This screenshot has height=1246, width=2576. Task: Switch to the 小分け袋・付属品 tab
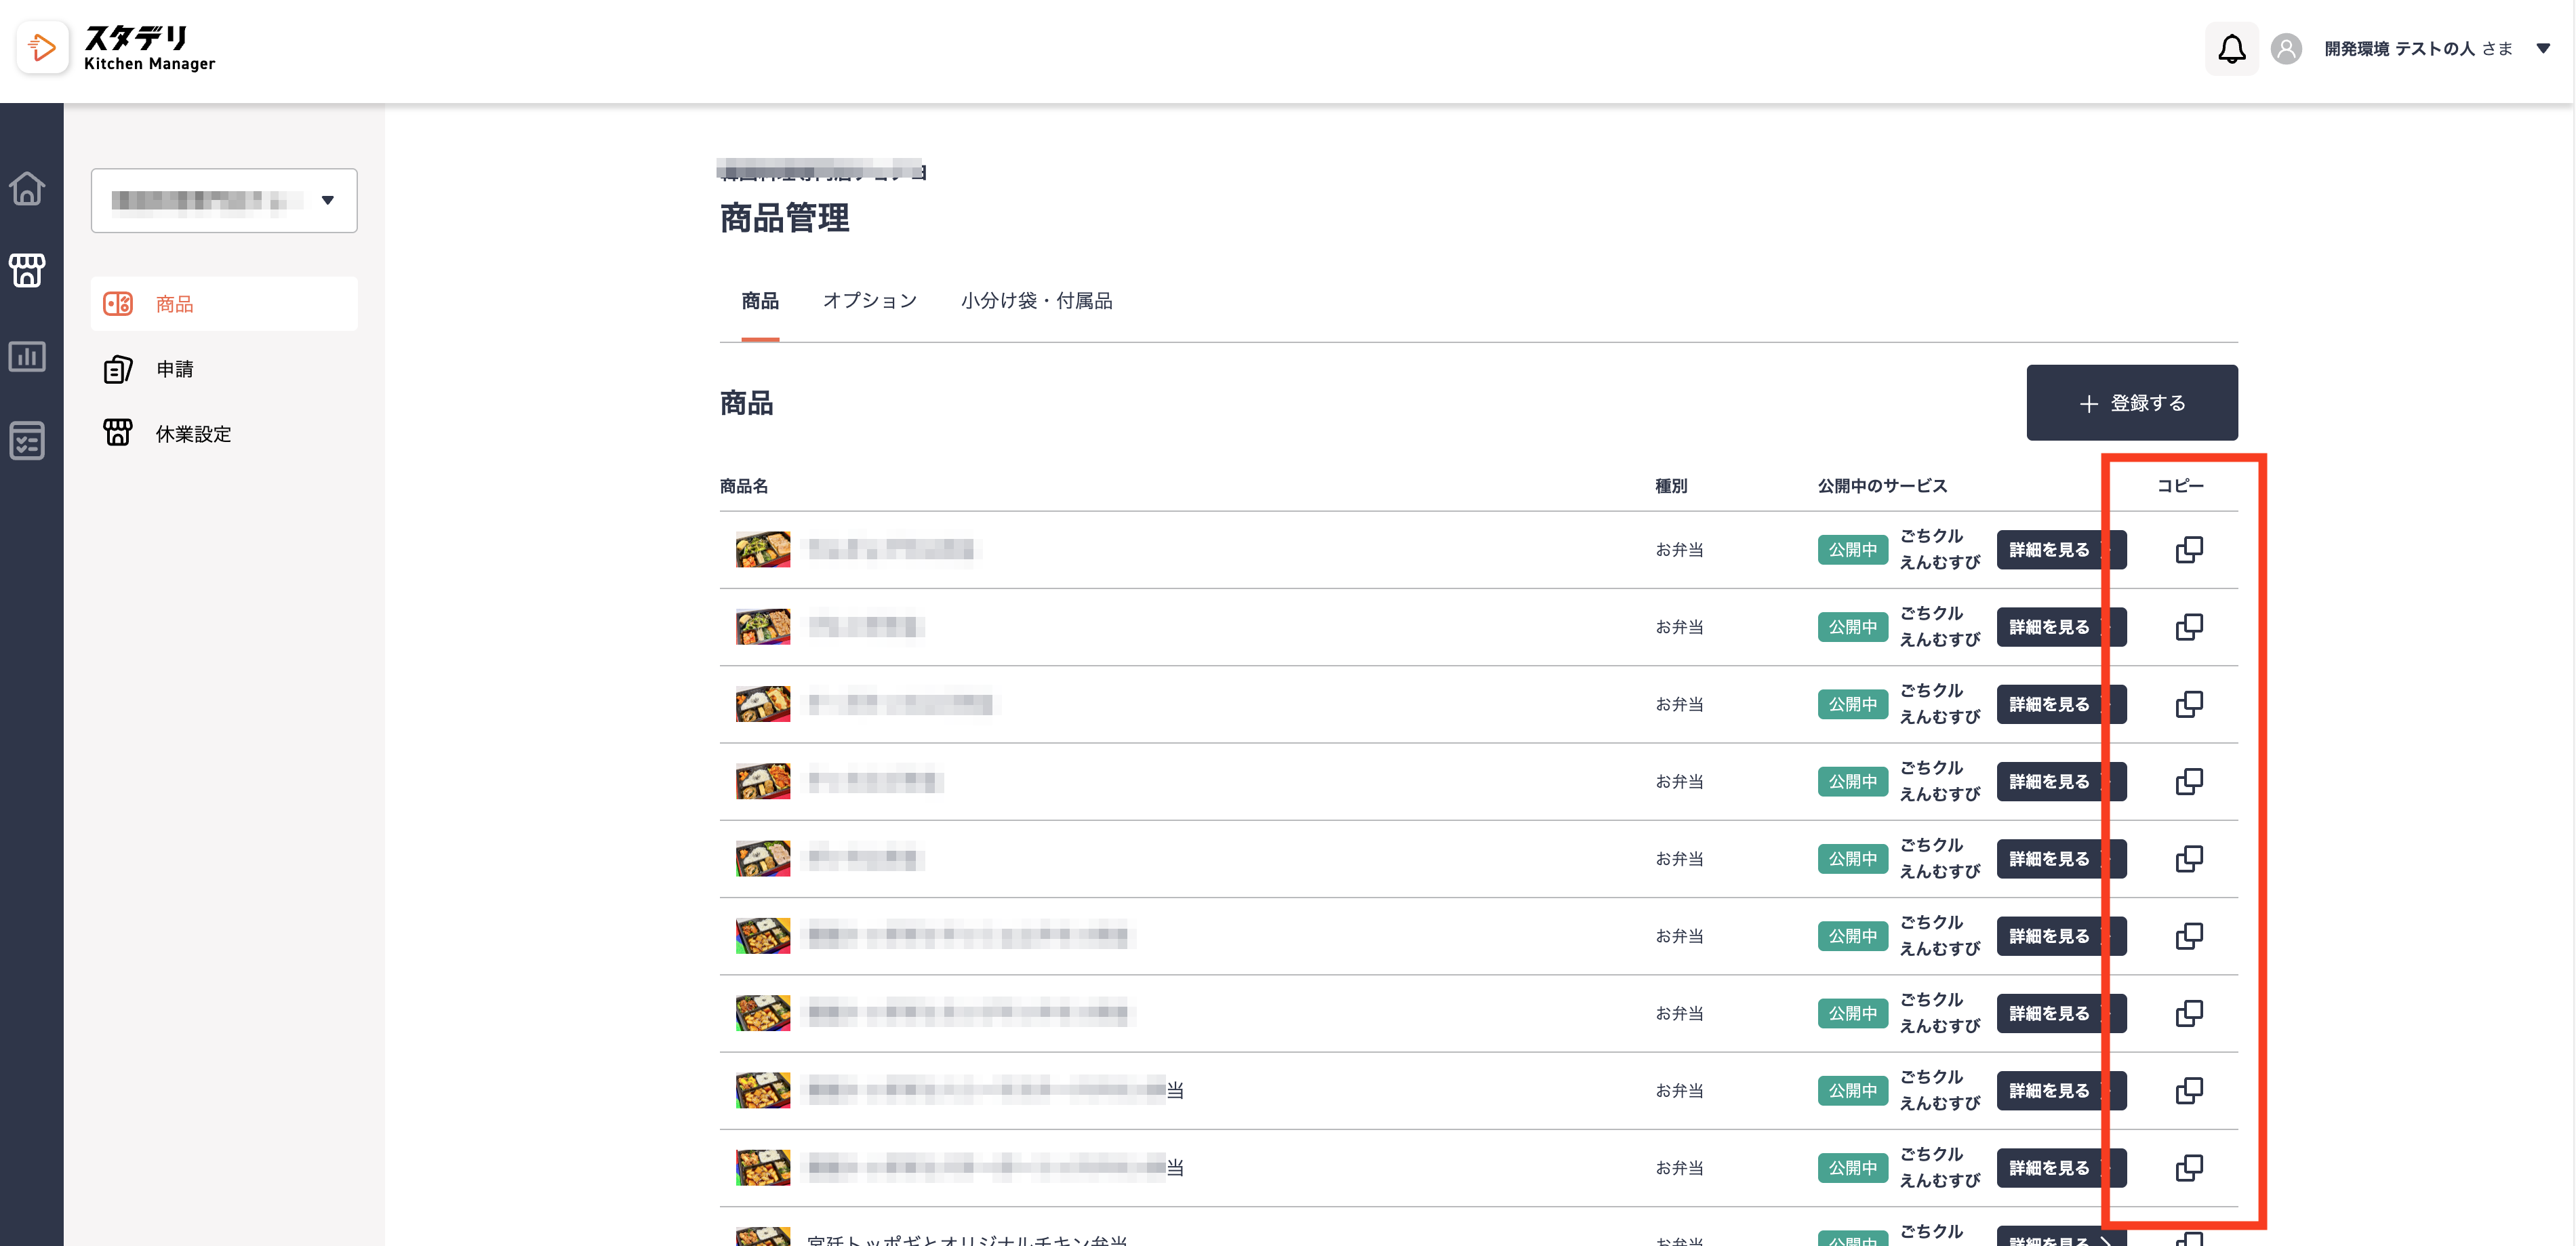(x=1036, y=301)
